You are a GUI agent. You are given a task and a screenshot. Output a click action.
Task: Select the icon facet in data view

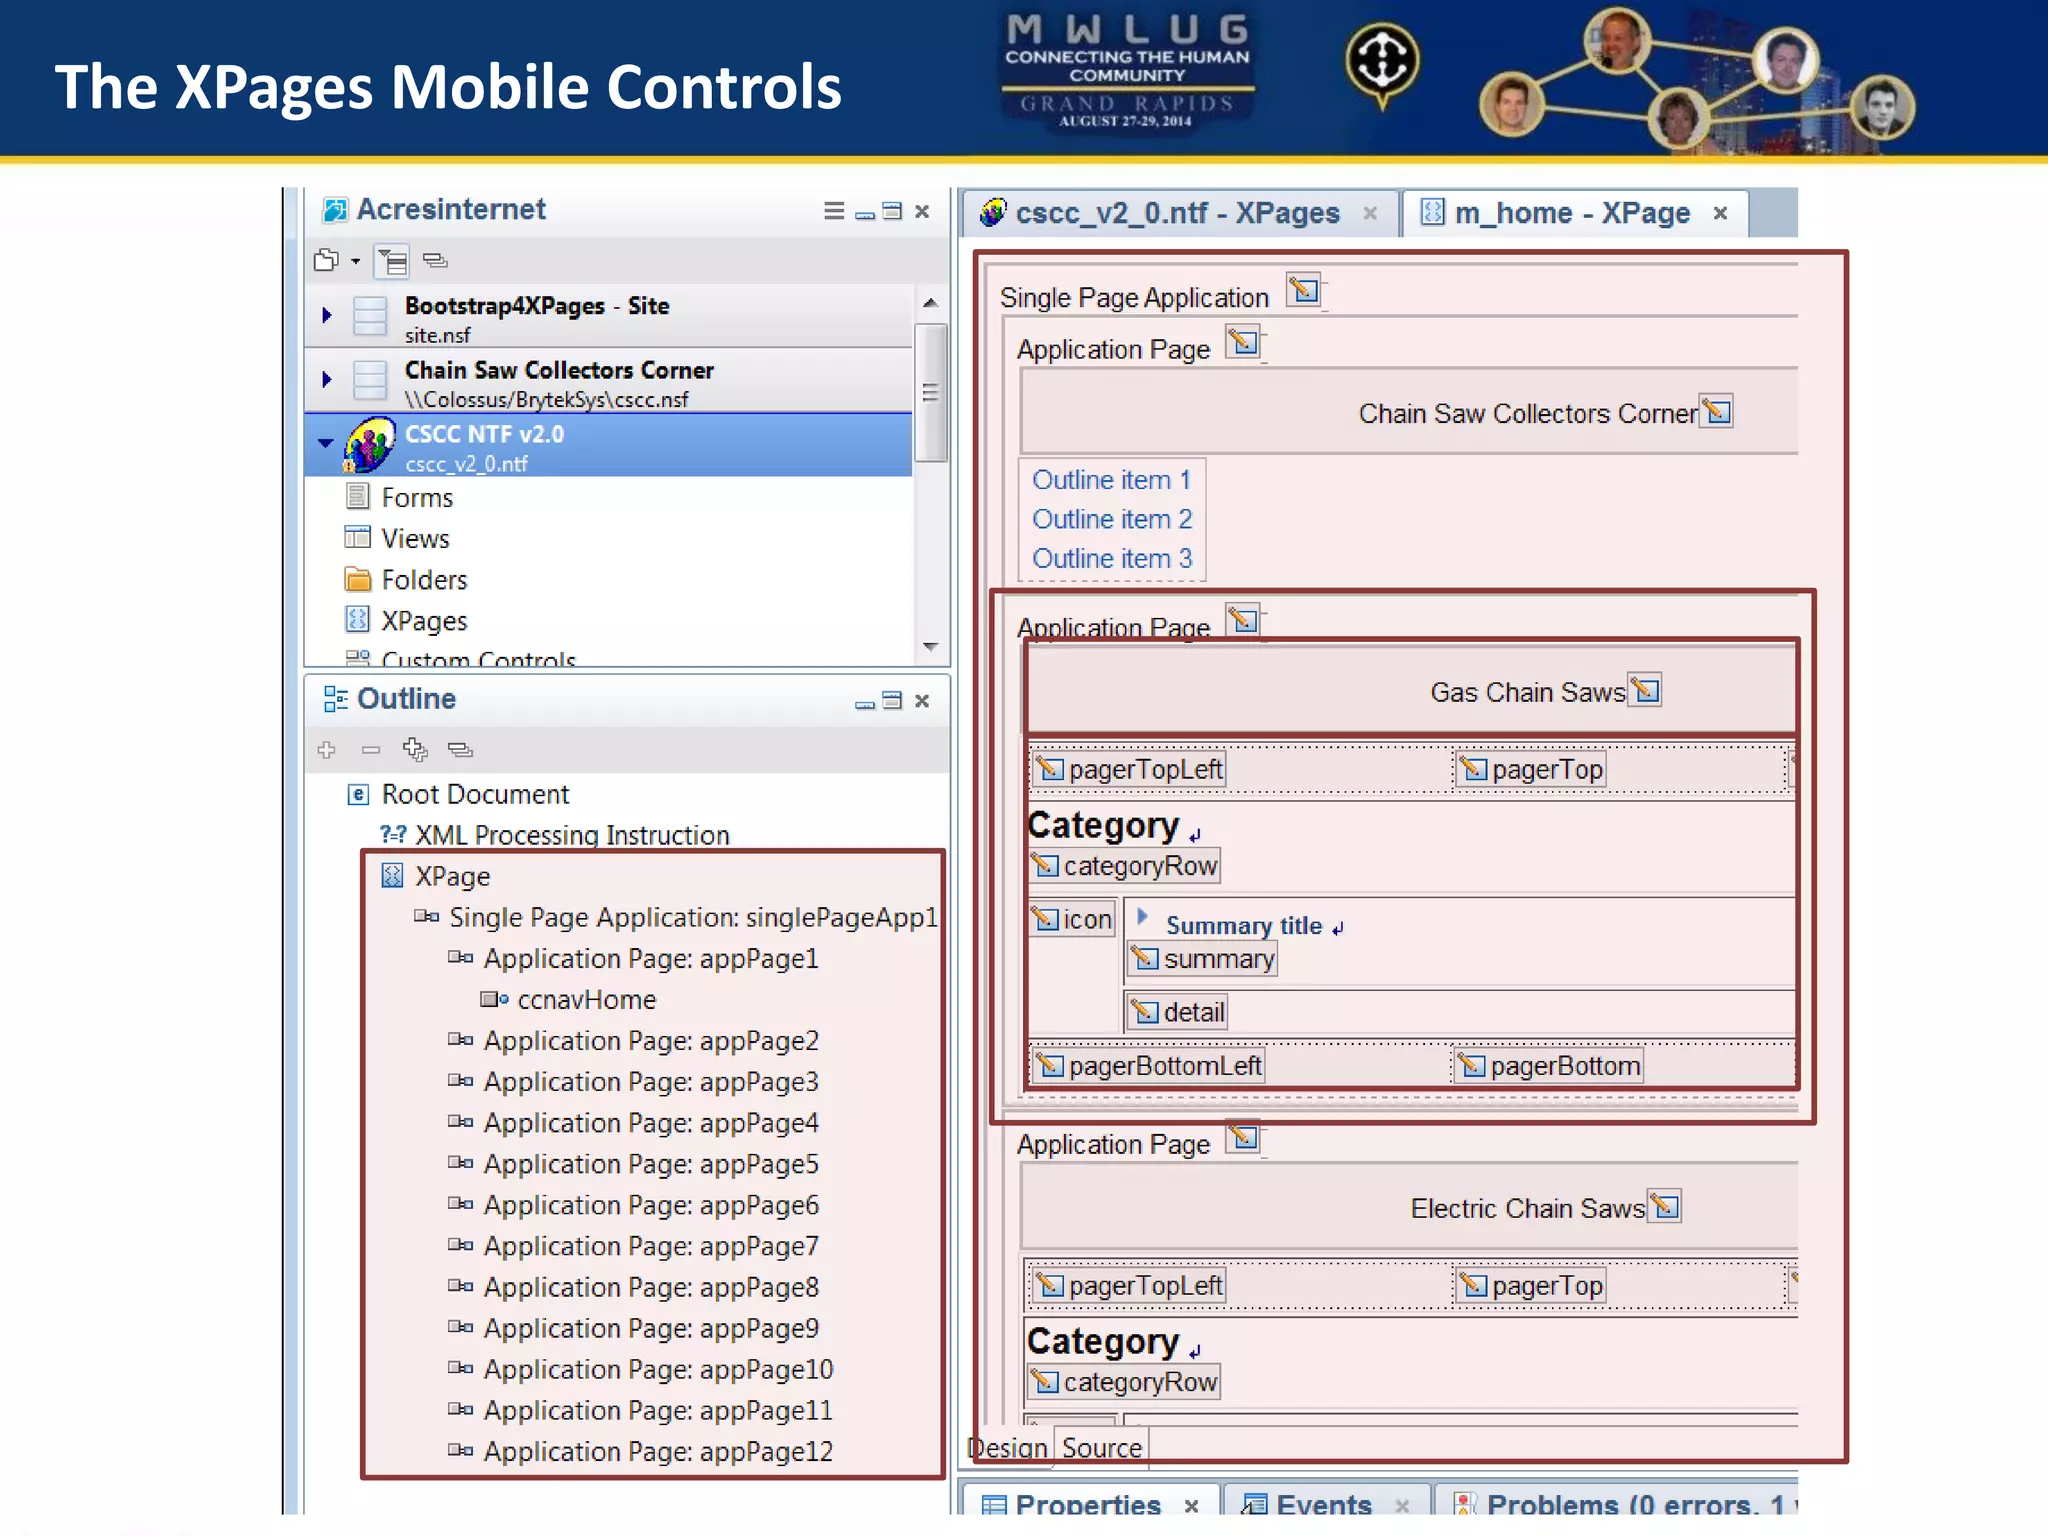1072,918
